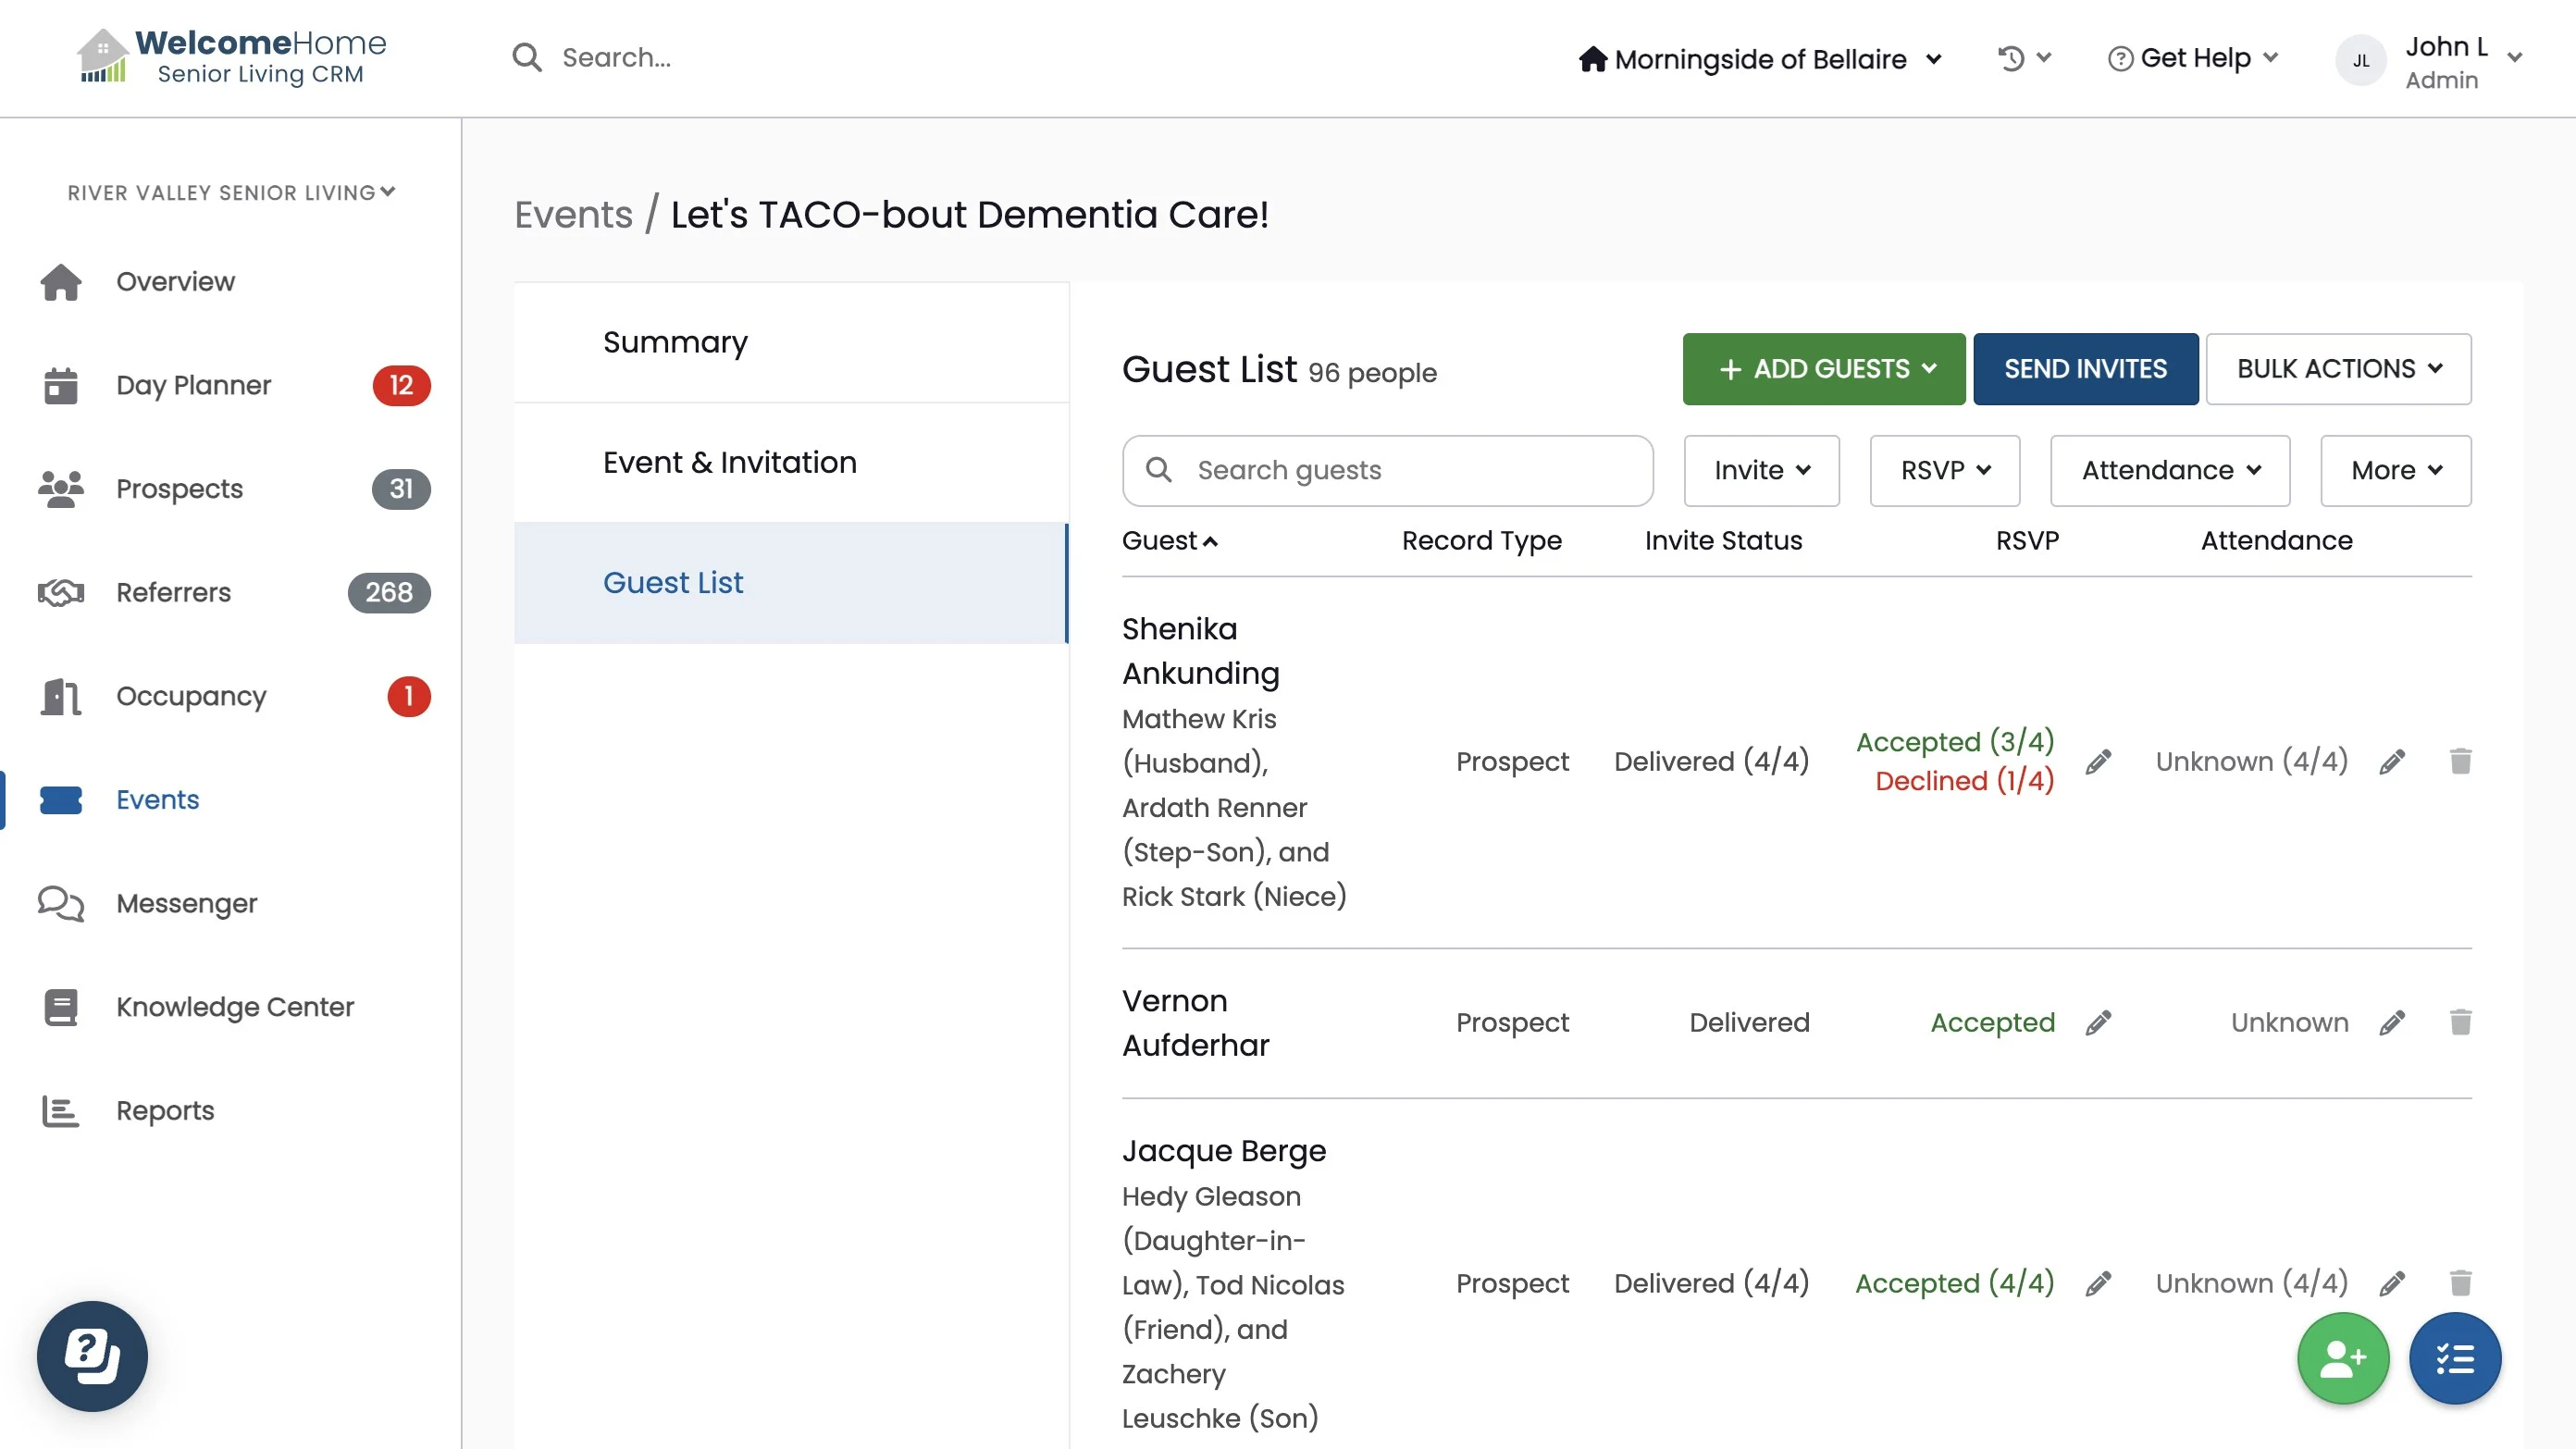Expand the RSVP filter dropdown
2576x1449 pixels.
tap(1944, 470)
